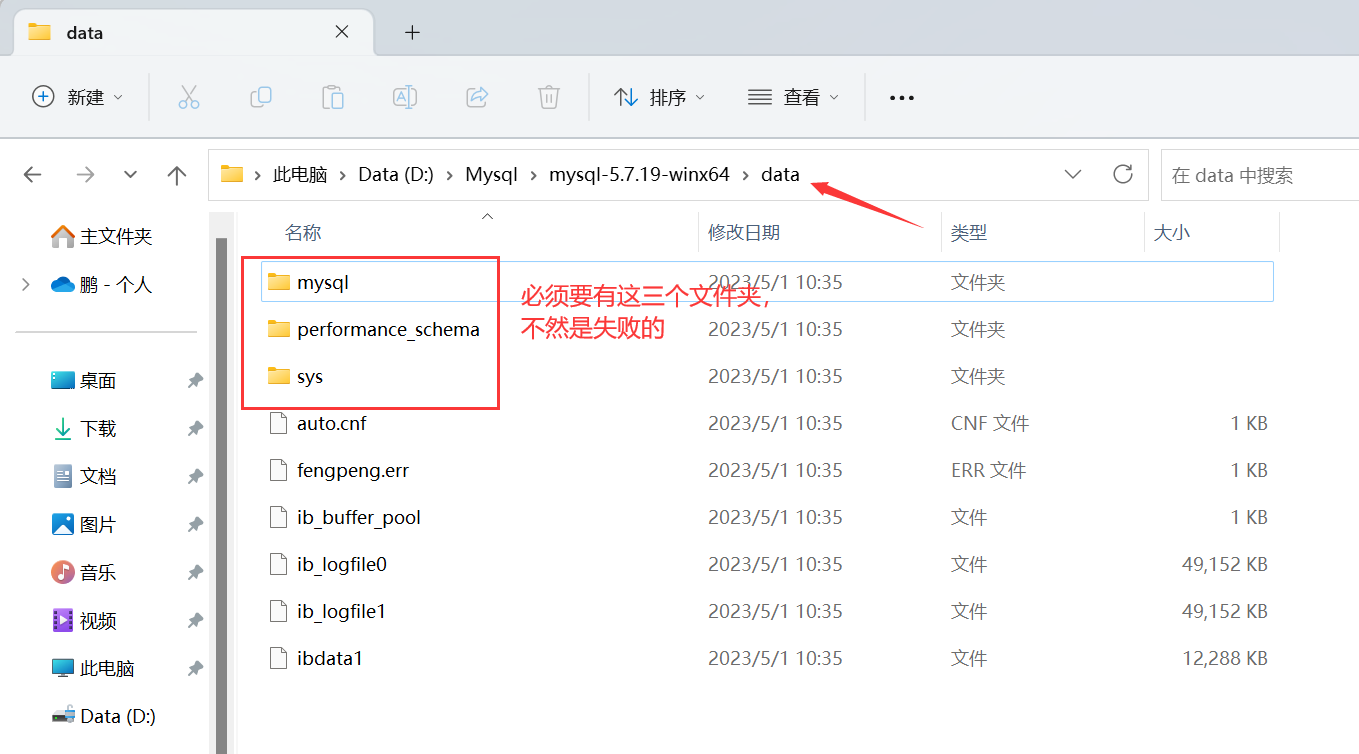Click the navigation pane vertical scrollbar
1359x754 pixels.
[x=223, y=495]
